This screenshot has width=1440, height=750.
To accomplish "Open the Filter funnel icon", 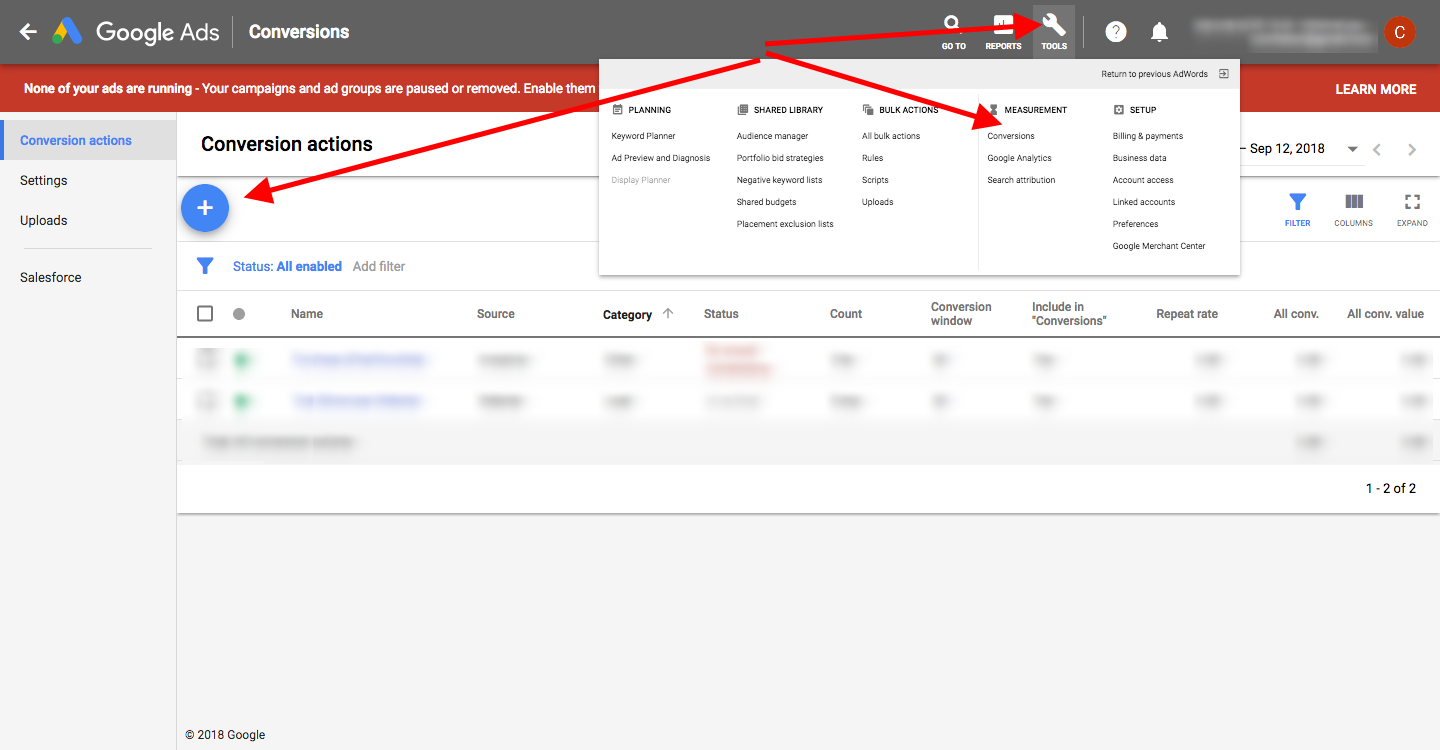I will (x=1297, y=208).
